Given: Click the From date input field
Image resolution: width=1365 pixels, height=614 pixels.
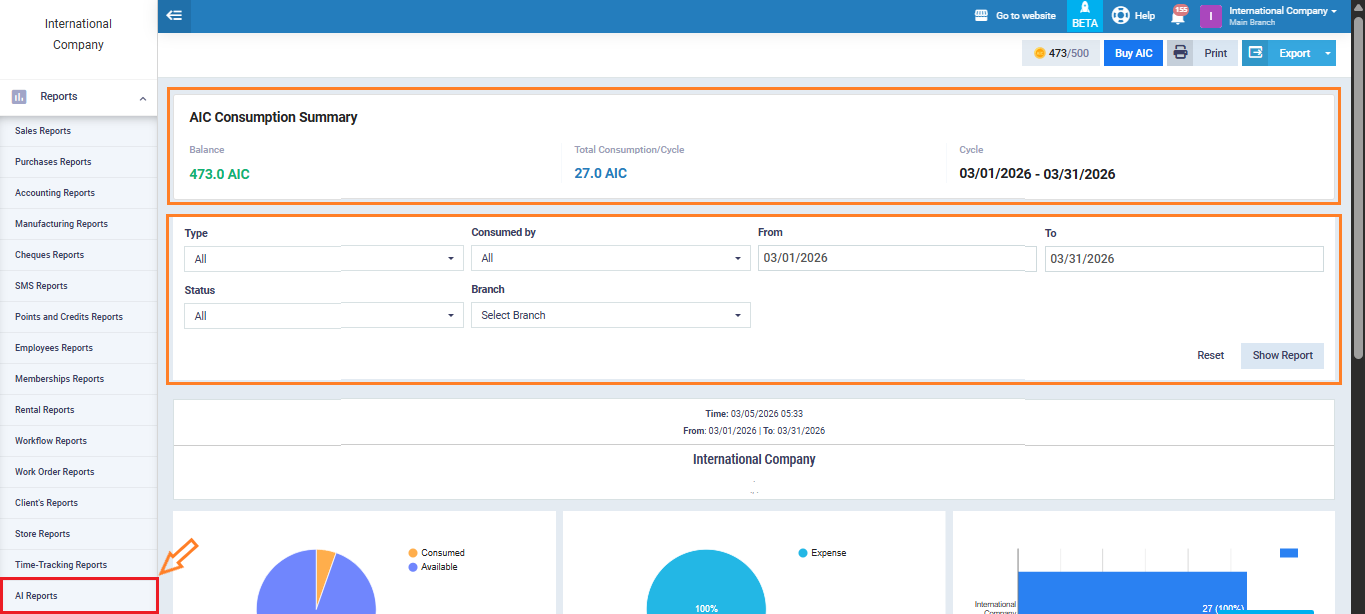Looking at the screenshot, I should point(896,259).
